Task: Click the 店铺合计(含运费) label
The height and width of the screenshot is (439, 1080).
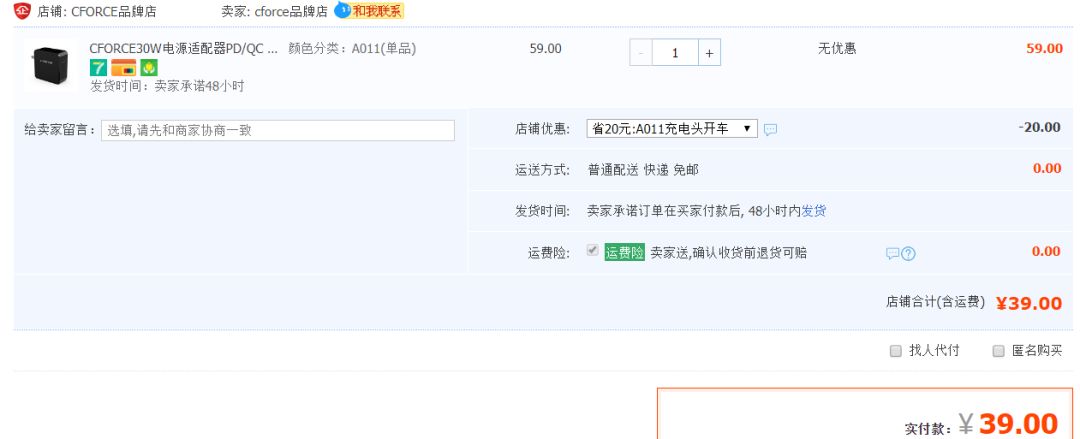Action: tap(935, 302)
